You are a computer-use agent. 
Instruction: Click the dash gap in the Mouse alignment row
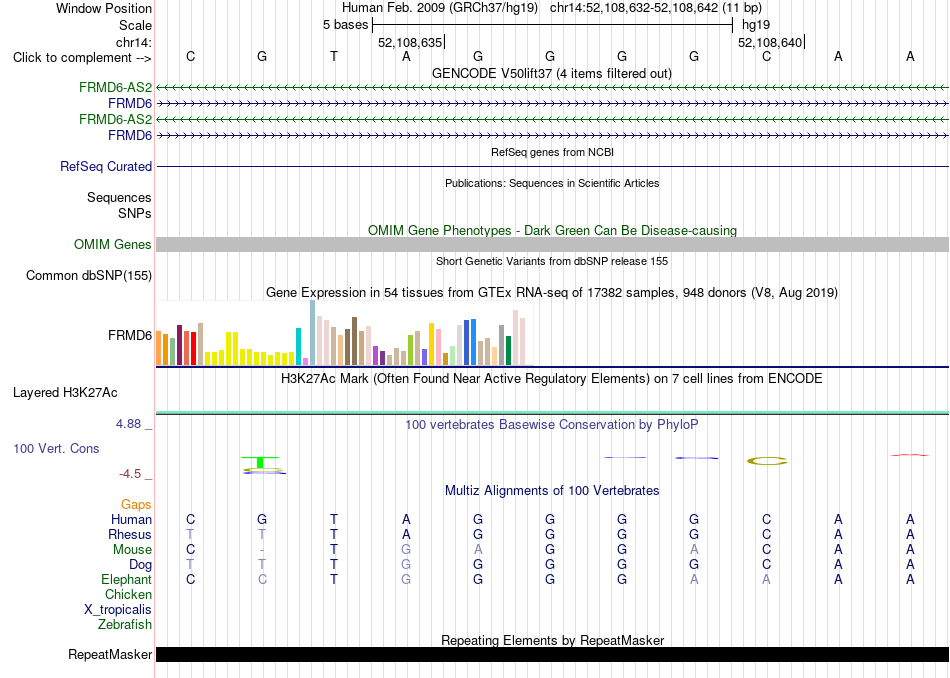262,550
